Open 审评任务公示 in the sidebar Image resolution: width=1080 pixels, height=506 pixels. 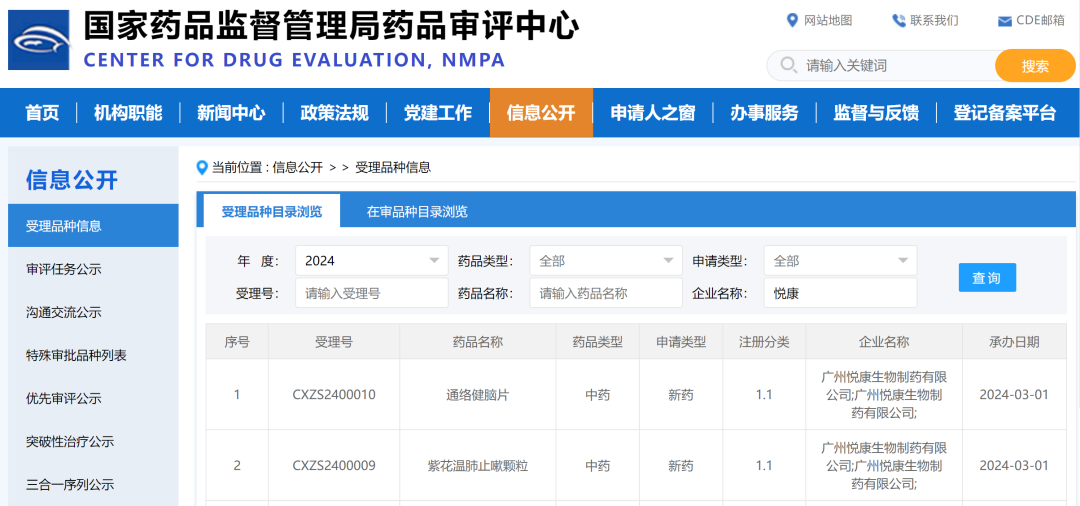(x=64, y=269)
